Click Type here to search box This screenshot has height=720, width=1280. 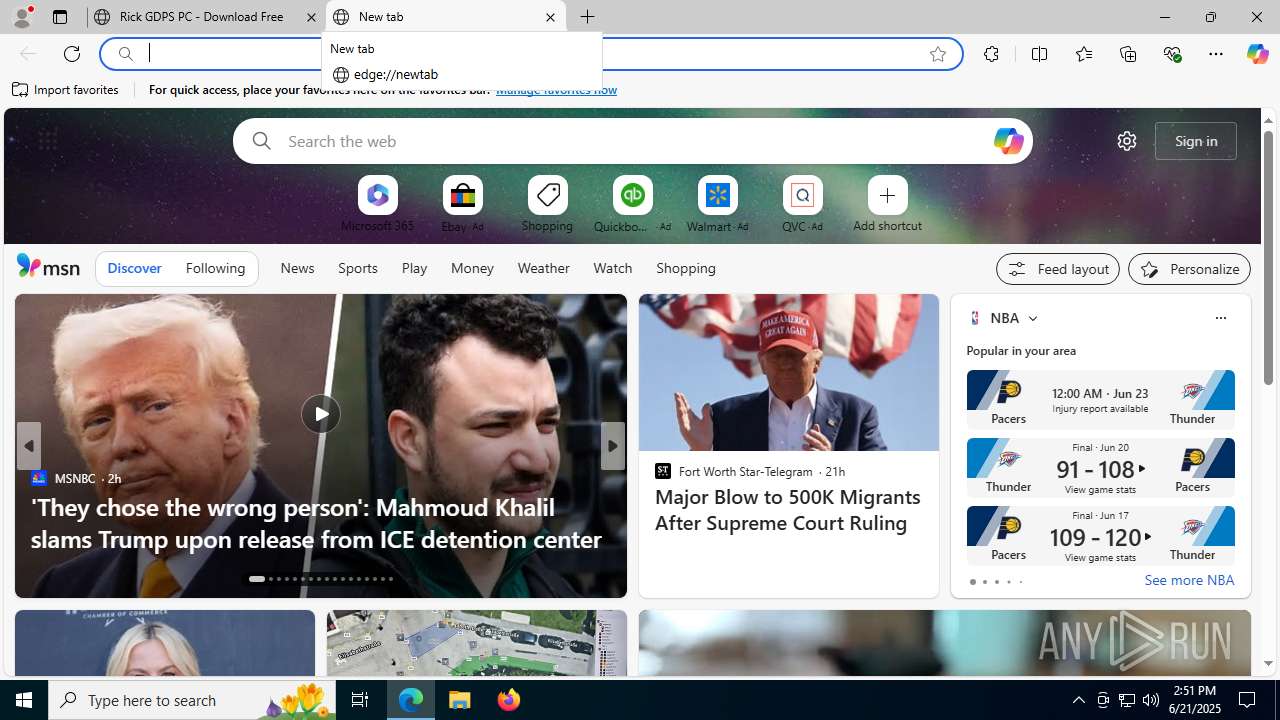[x=190, y=700]
